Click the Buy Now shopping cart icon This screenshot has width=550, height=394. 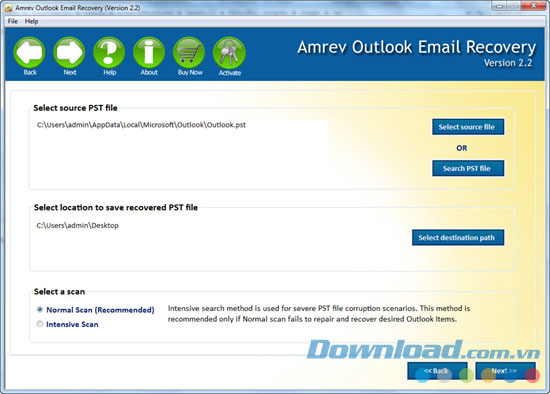[189, 53]
